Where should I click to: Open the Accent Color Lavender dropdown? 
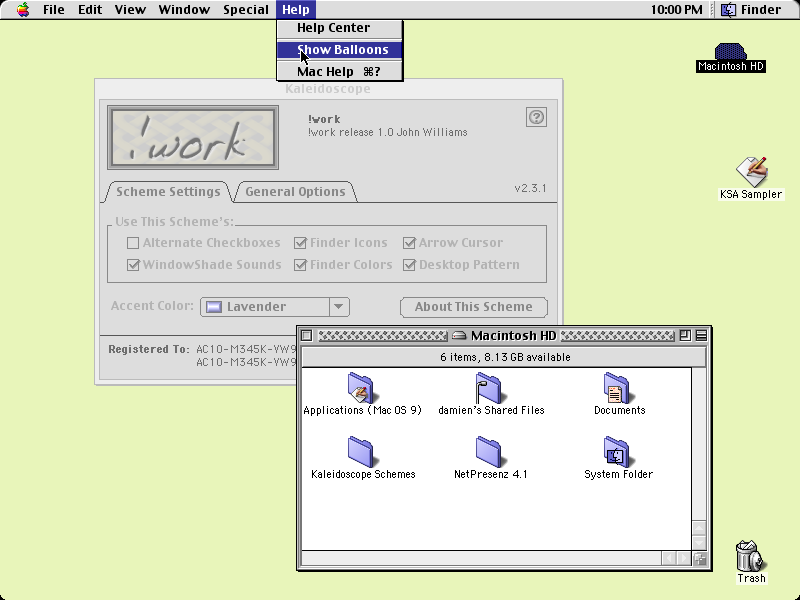click(274, 307)
